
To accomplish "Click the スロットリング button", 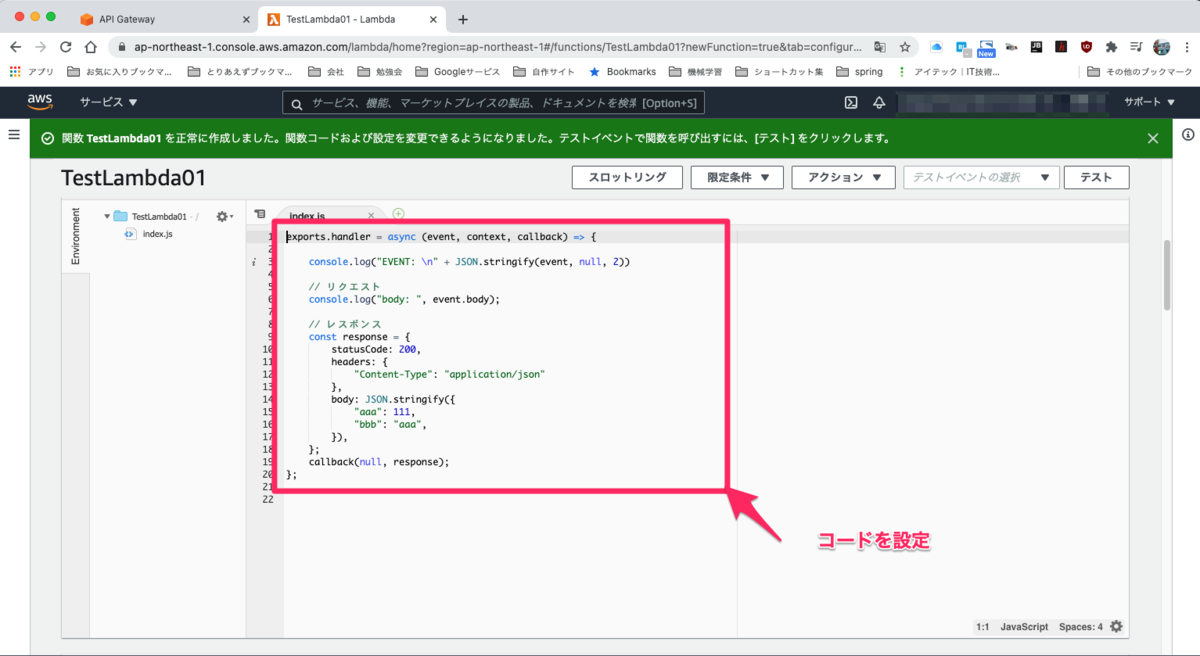I will pyautogui.click(x=627, y=177).
